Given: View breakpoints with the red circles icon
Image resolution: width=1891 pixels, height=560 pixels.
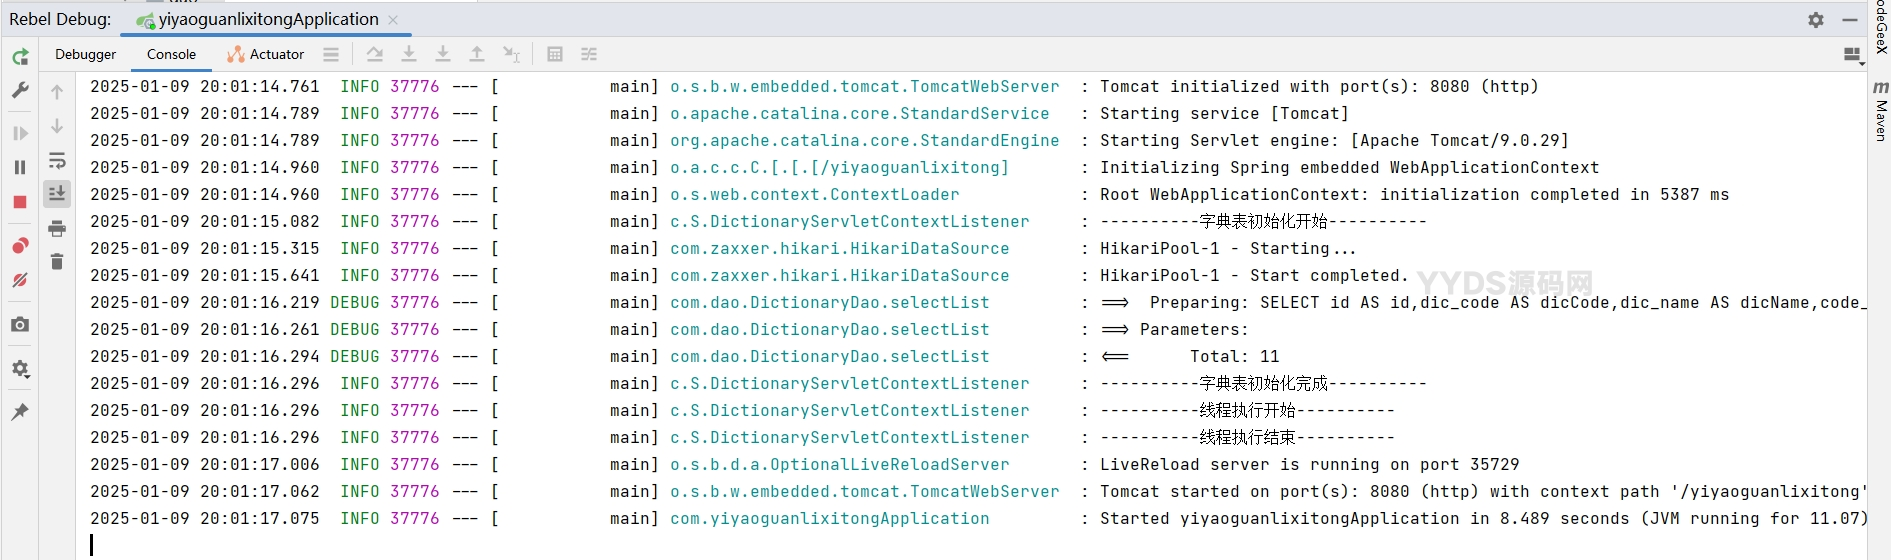Looking at the screenshot, I should [x=20, y=246].
